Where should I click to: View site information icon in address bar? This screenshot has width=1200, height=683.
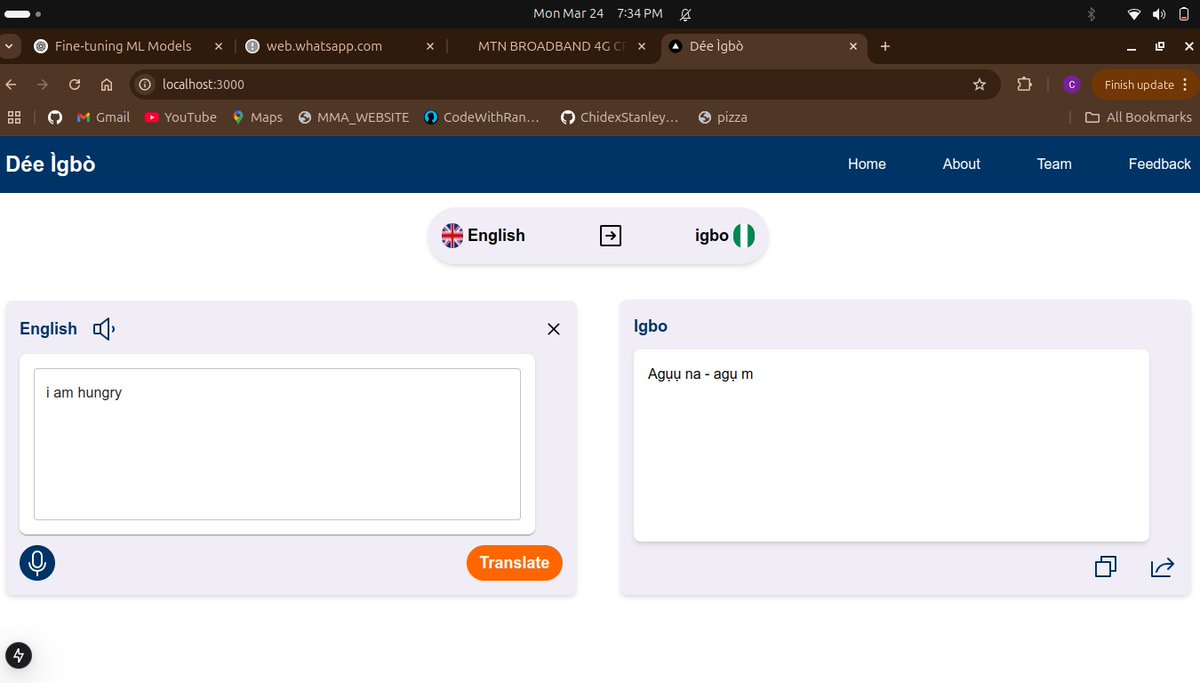[144, 85]
